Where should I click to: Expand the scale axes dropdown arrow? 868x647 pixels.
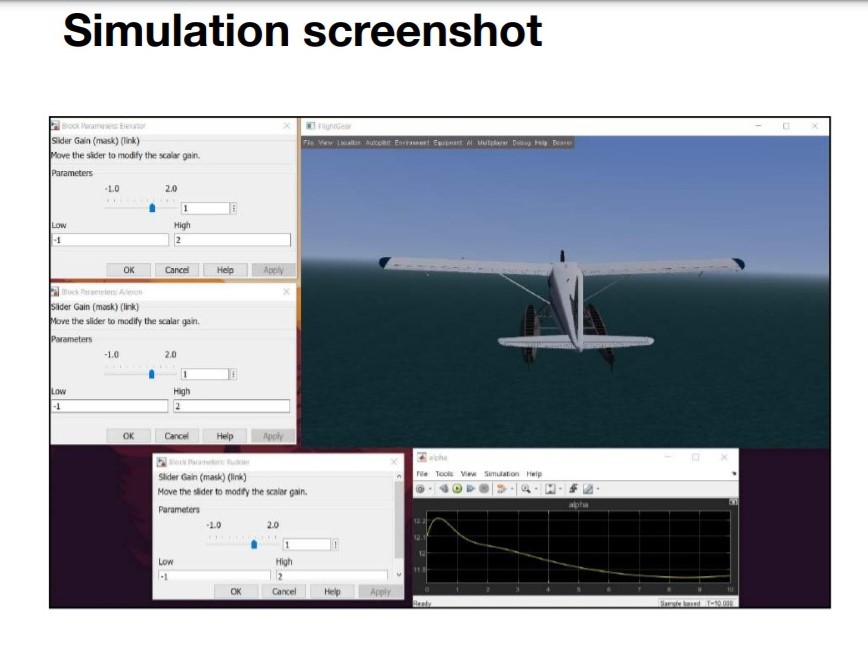tap(560, 489)
